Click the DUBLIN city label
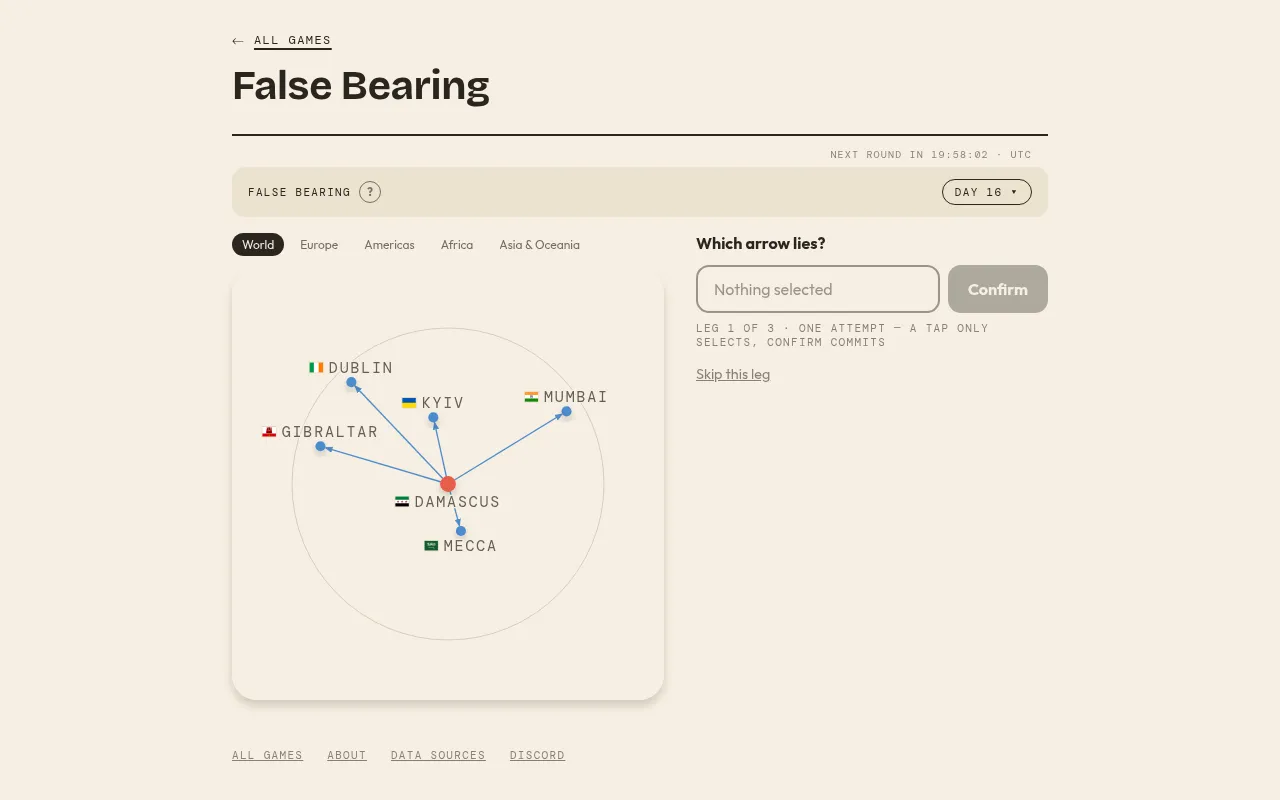This screenshot has width=1280, height=800. 361,368
